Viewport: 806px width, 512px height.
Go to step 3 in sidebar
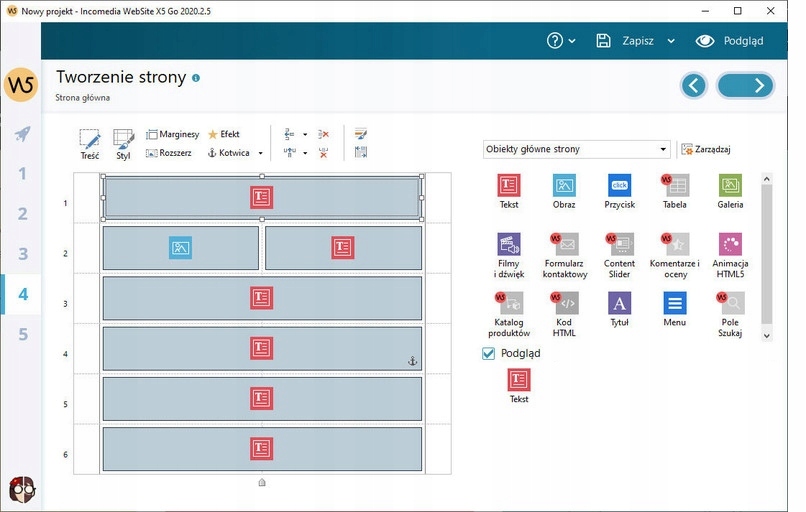pyautogui.click(x=22, y=254)
